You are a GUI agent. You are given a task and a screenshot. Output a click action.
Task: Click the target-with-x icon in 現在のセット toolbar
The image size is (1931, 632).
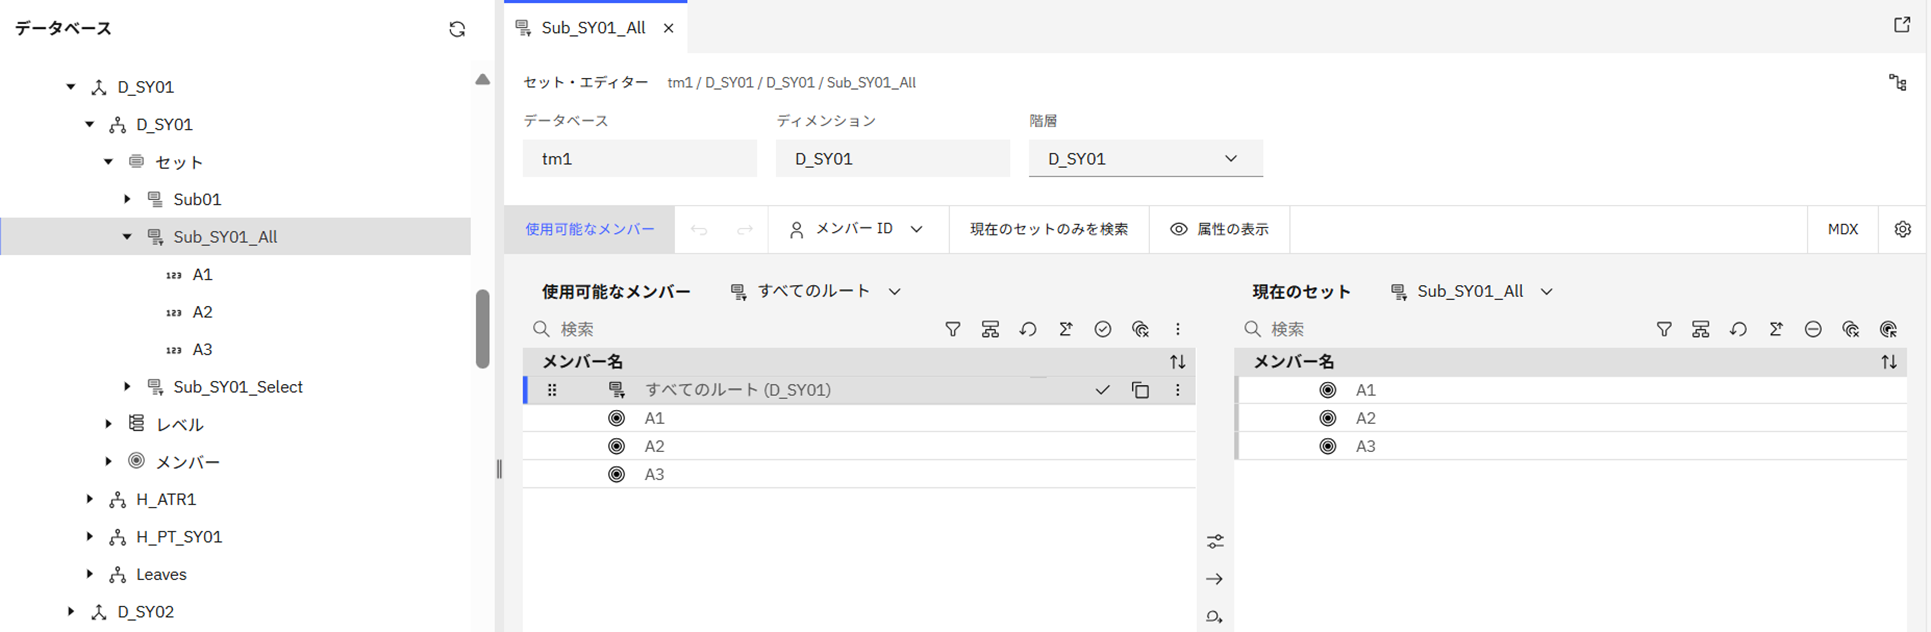coord(1851,329)
